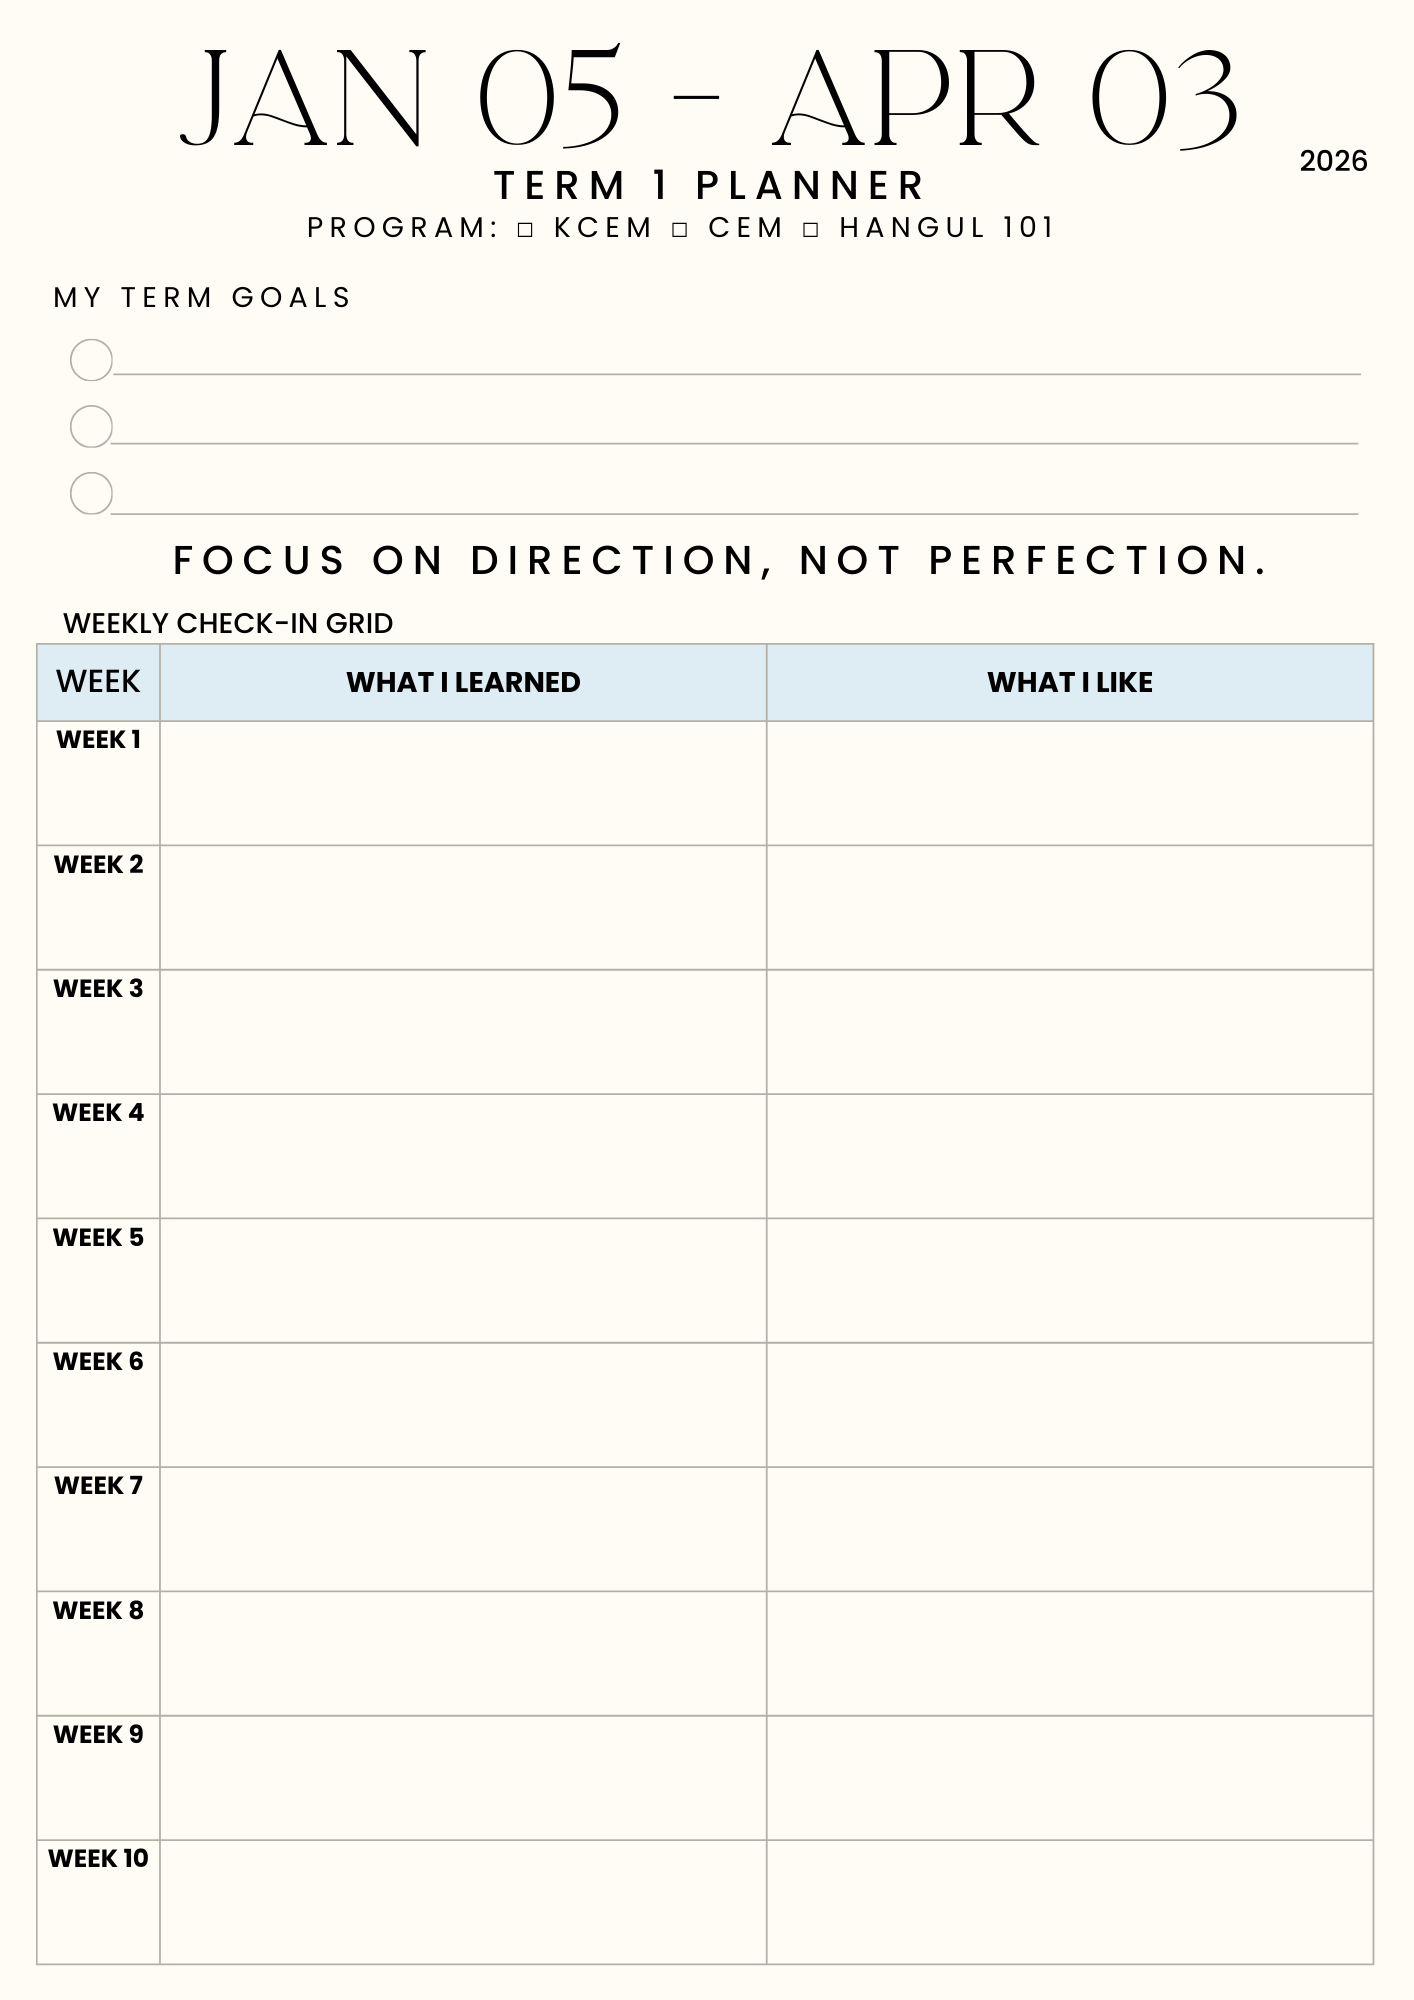
Task: Select Week 4 What I Learned cell
Action: pos(463,1156)
